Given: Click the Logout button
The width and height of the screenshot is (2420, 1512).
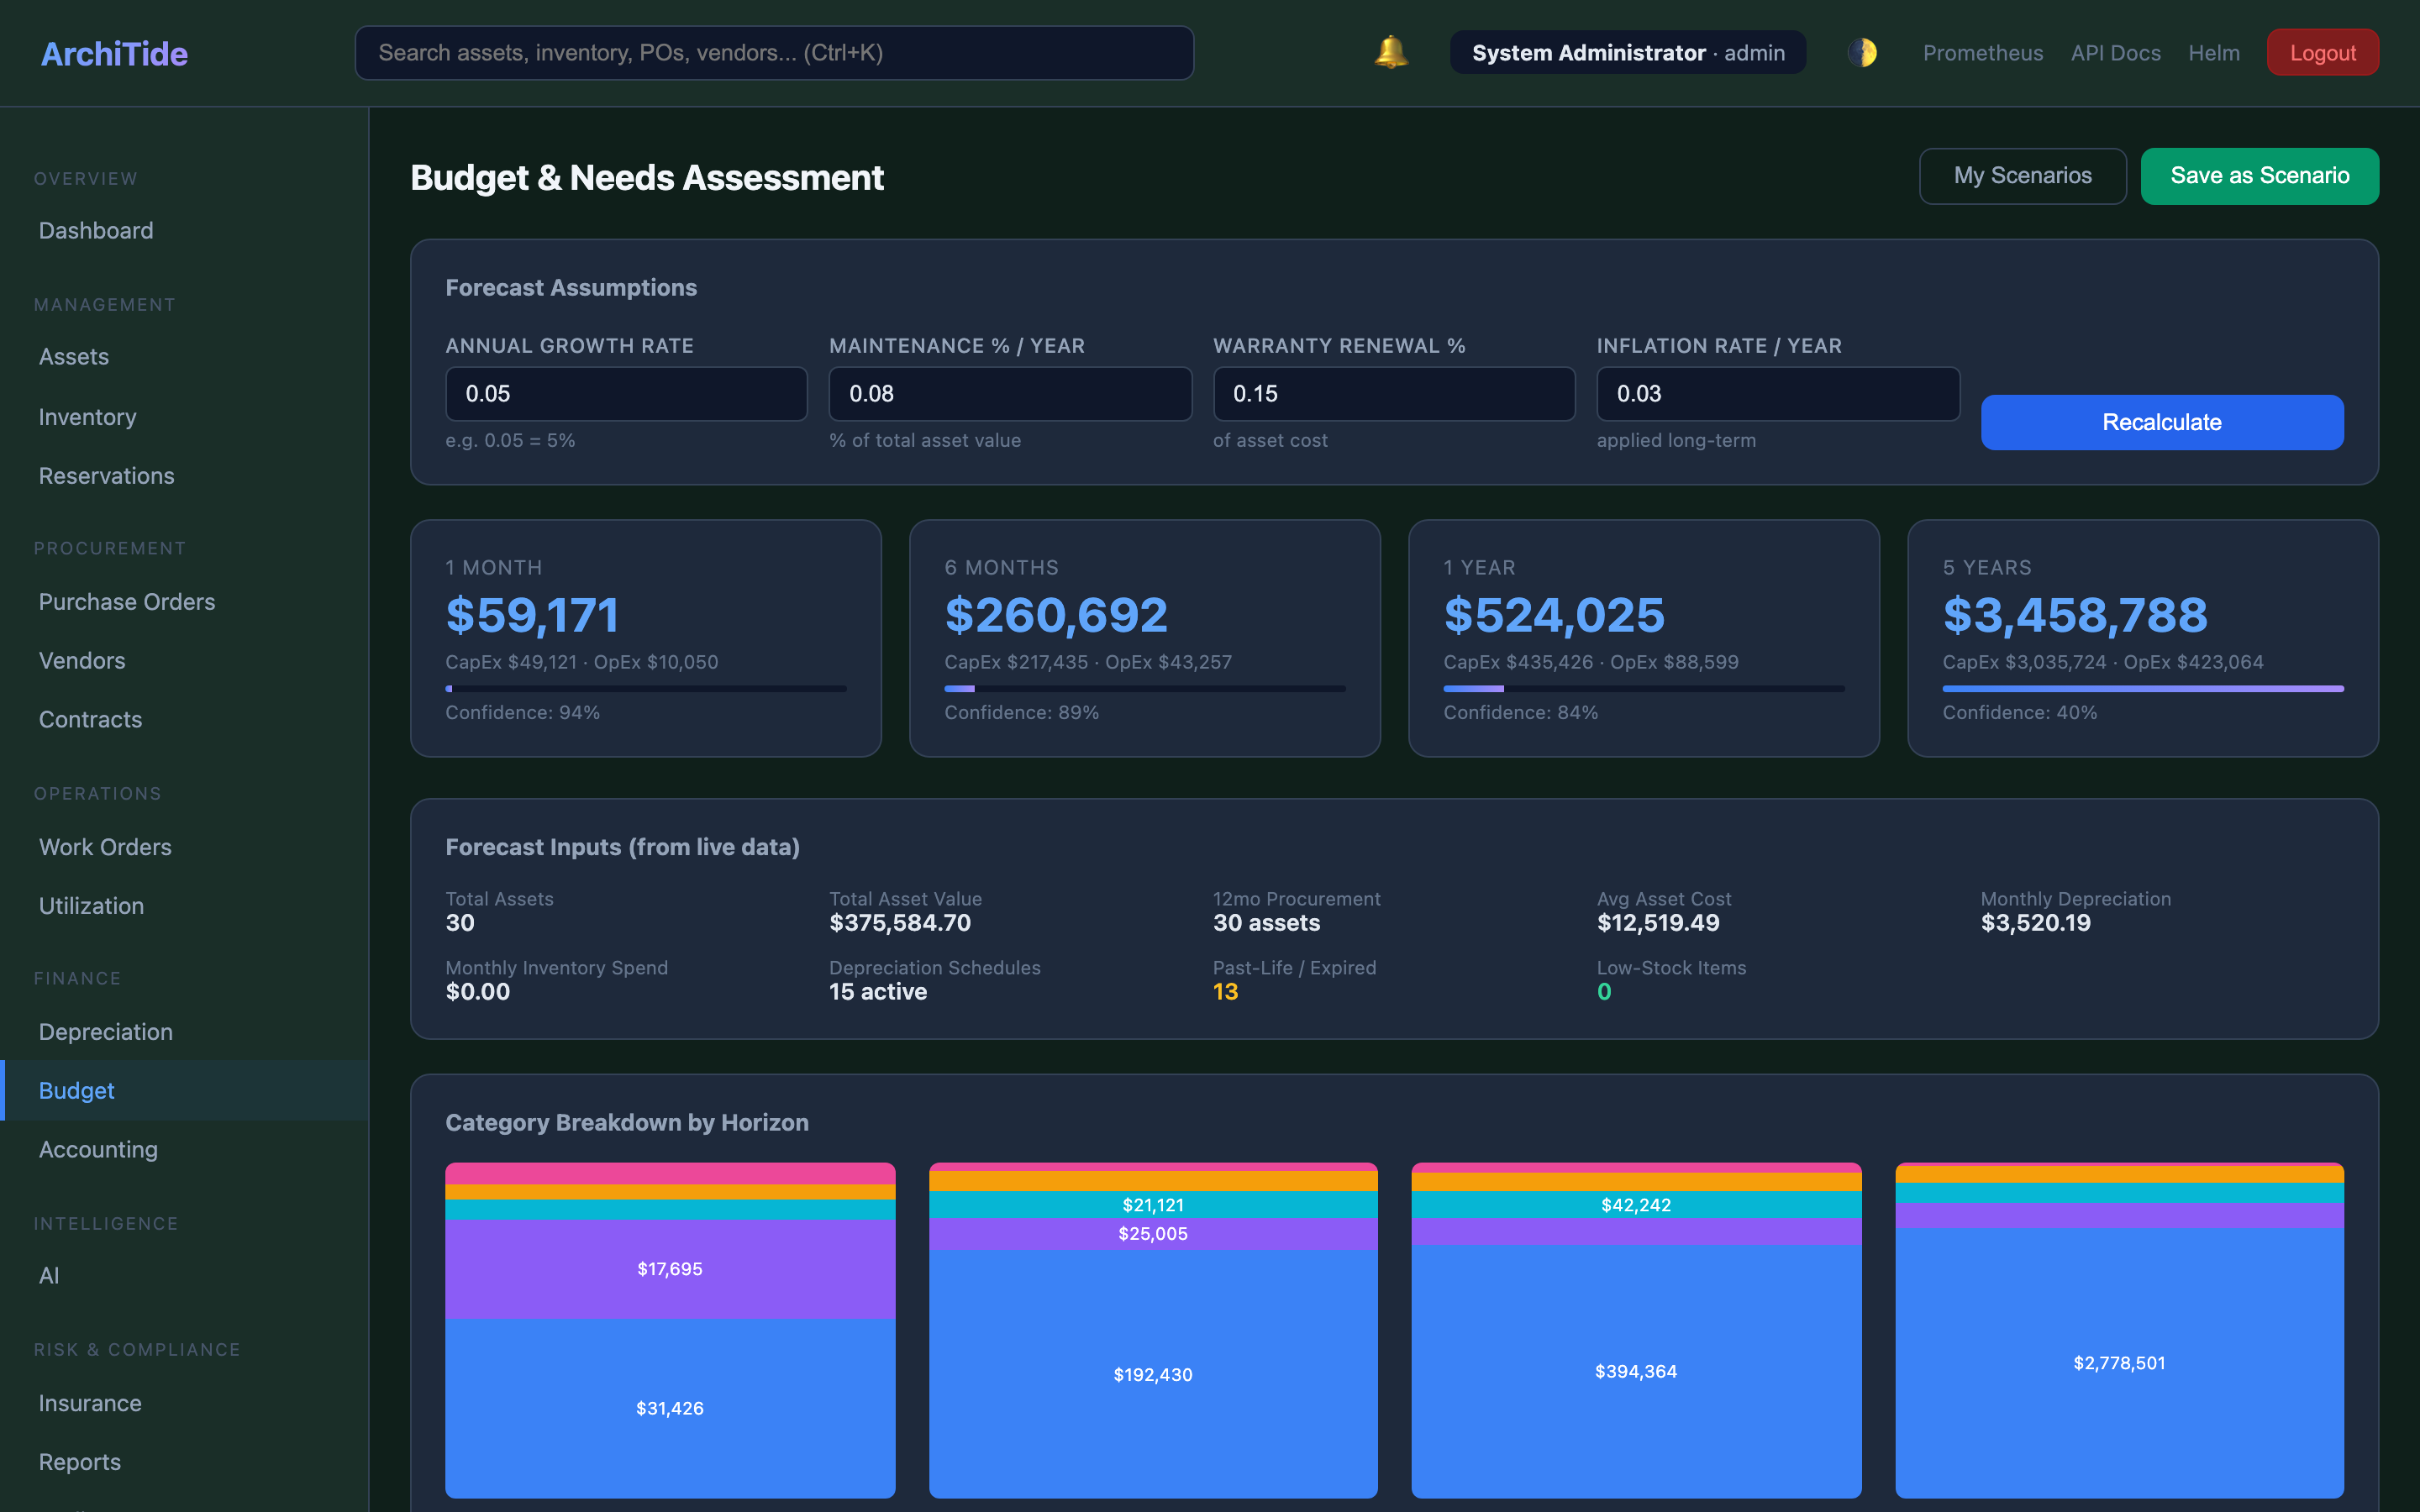Looking at the screenshot, I should tap(2322, 52).
